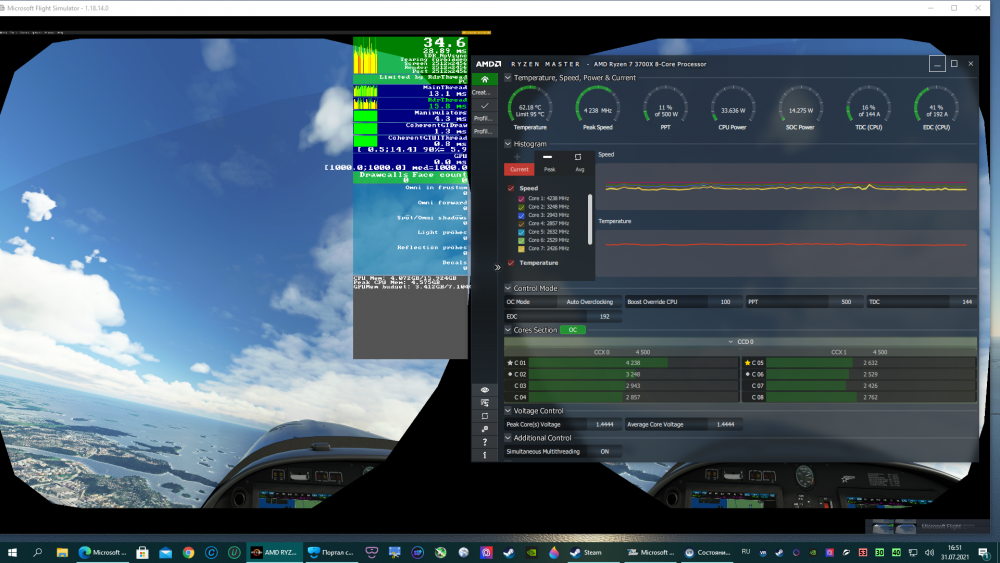Toggle the Core 1: 4238 MHz checkbox
The image size is (1000, 563).
[x=521, y=199]
